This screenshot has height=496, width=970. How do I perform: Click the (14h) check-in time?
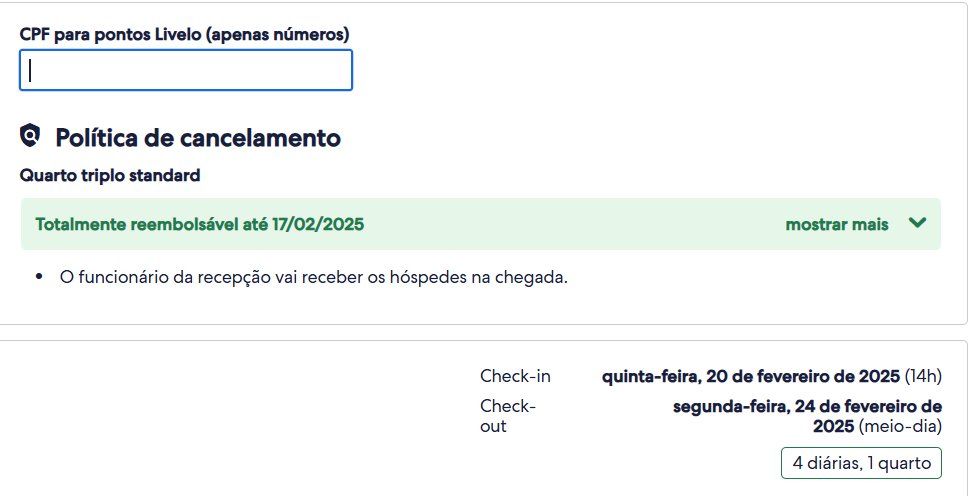923,376
